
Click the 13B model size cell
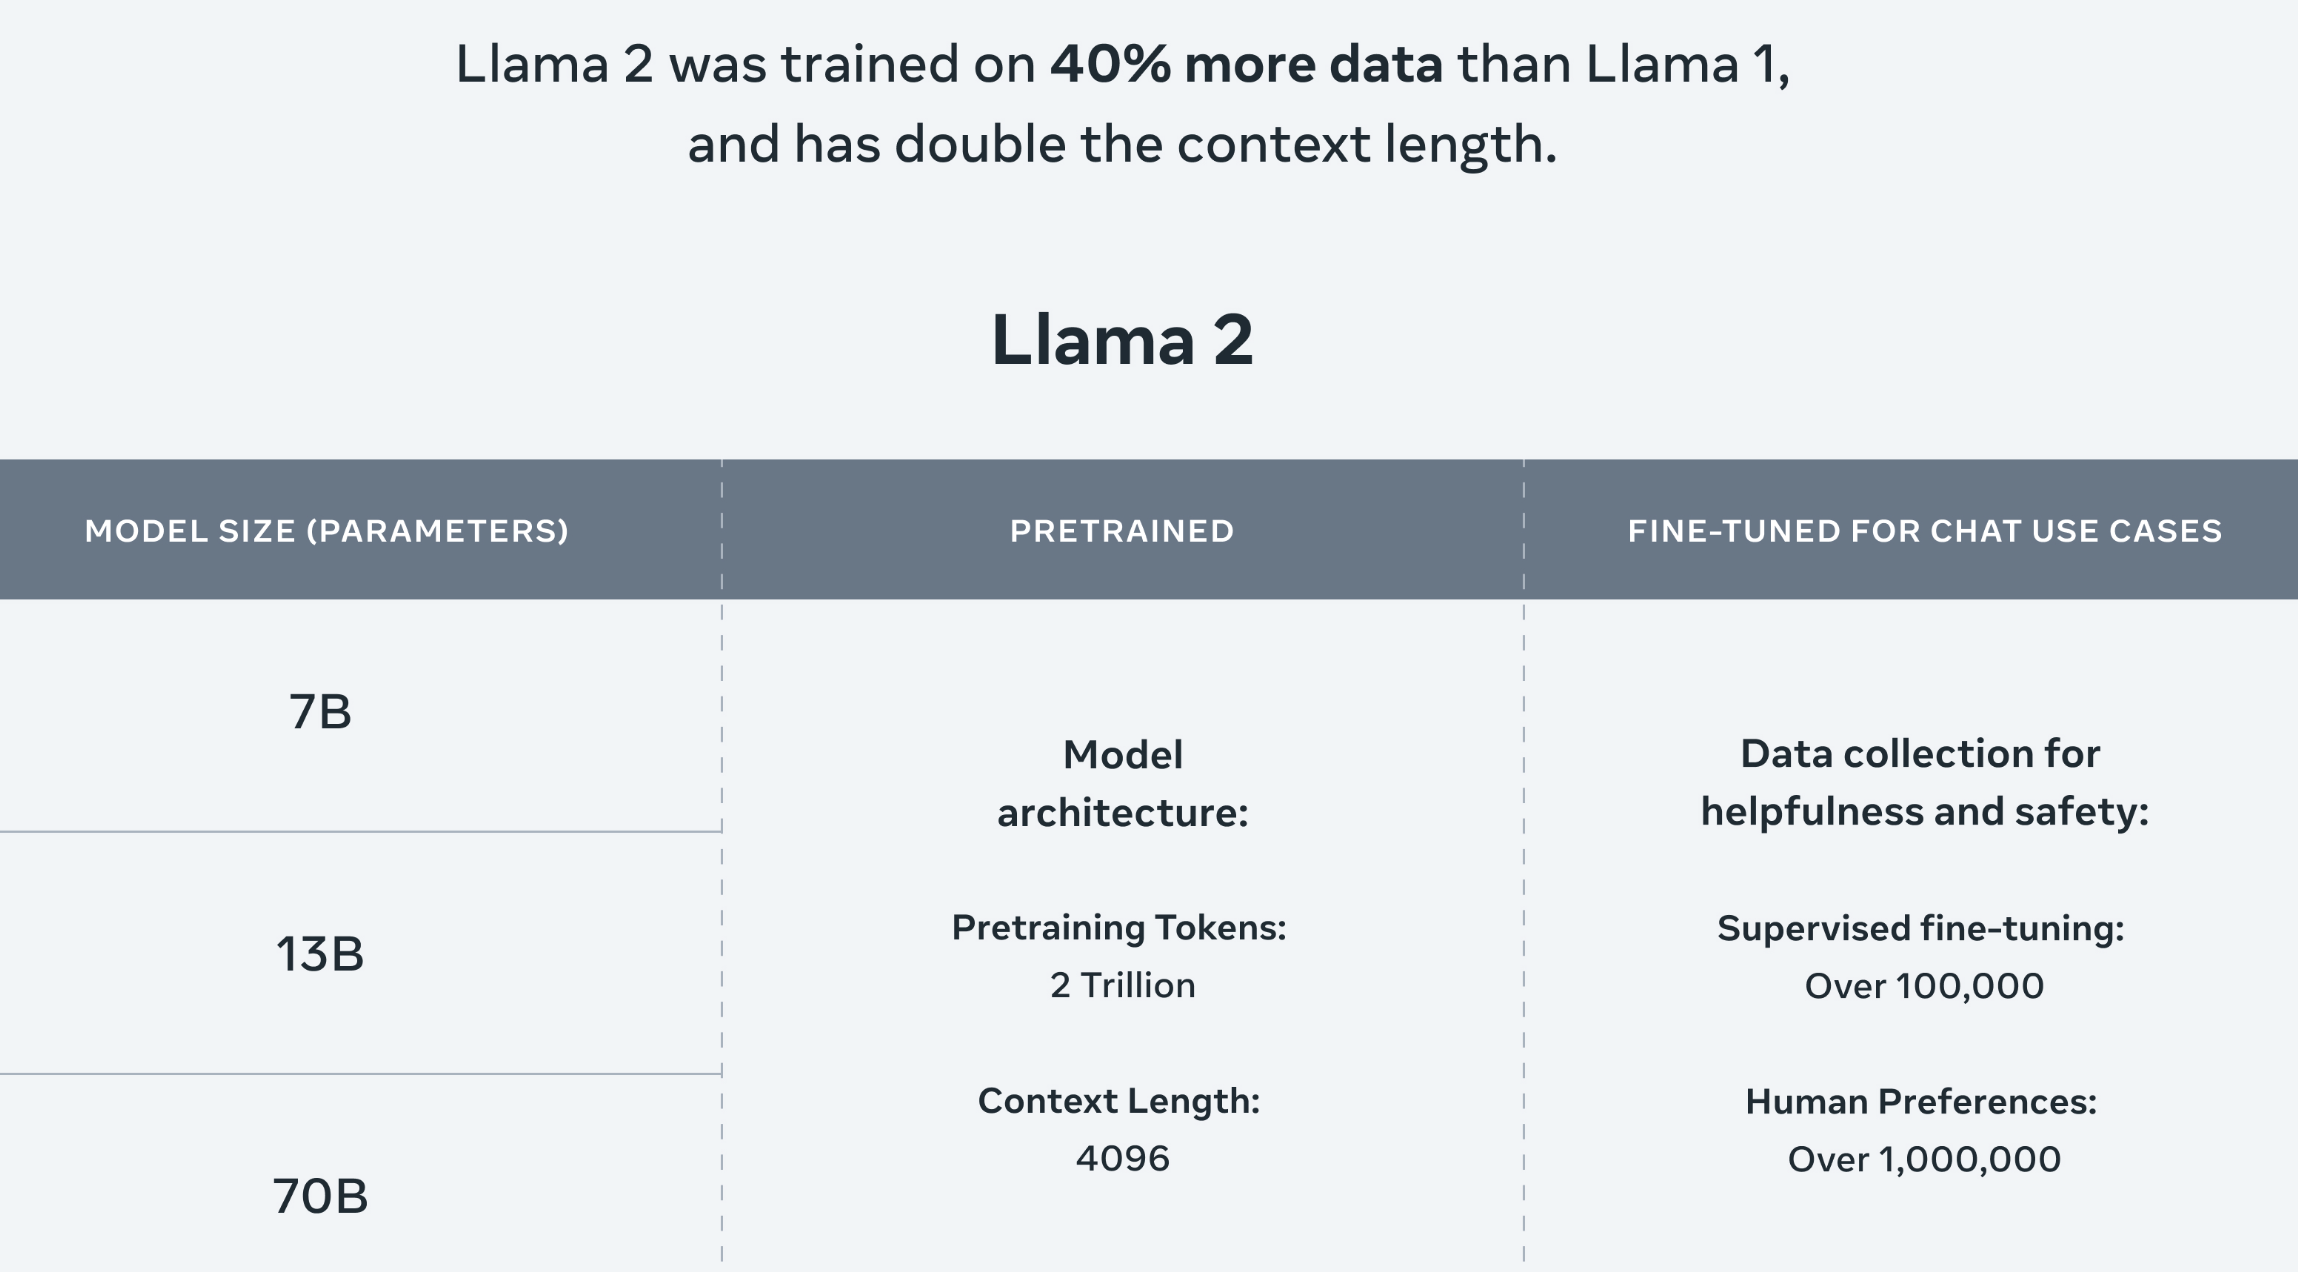[320, 954]
